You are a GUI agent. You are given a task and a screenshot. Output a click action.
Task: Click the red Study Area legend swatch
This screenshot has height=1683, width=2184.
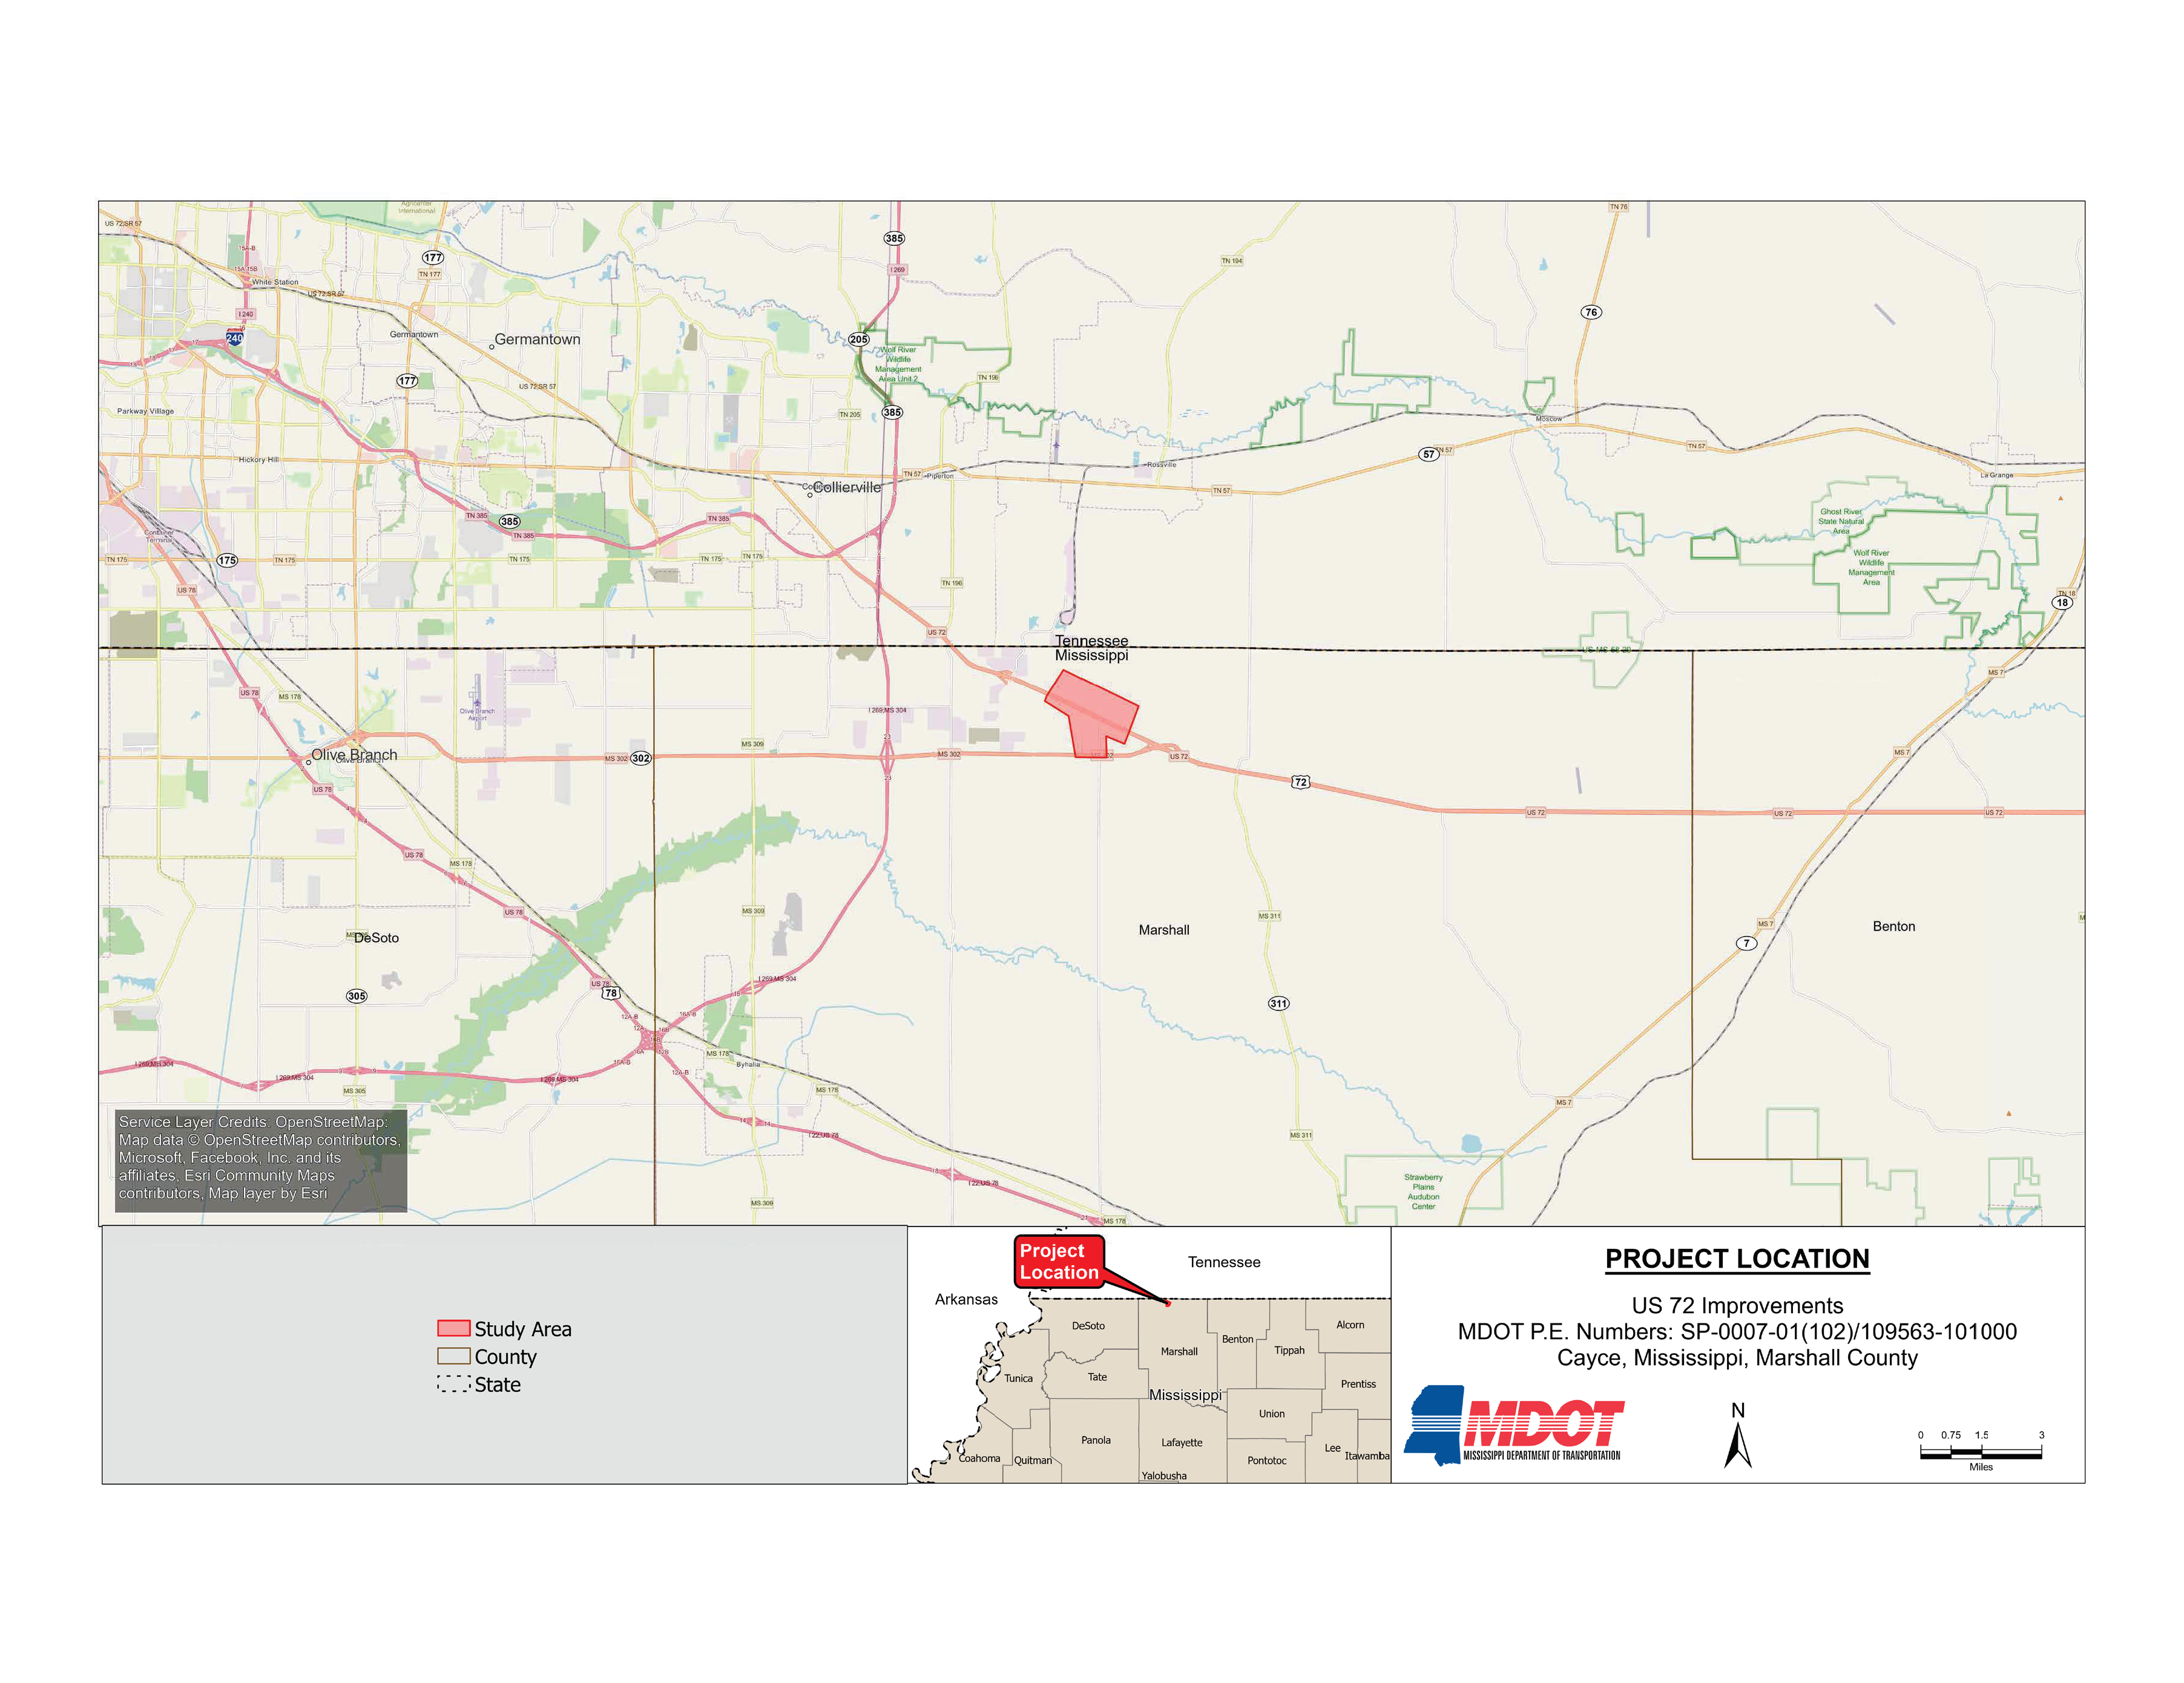click(453, 1328)
